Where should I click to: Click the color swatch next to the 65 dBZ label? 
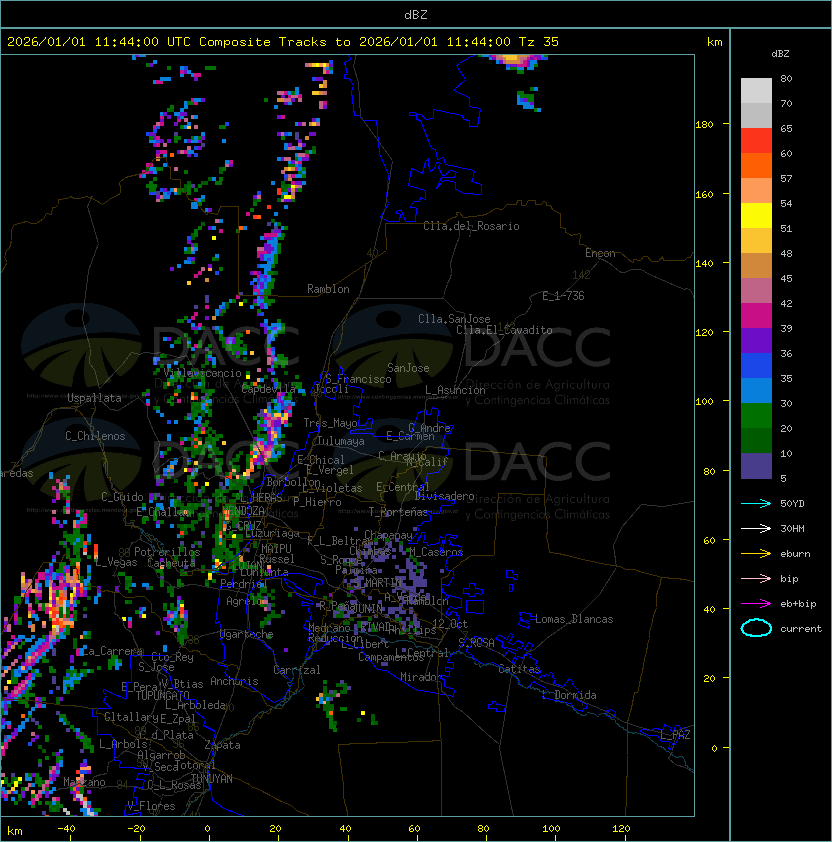click(x=756, y=141)
